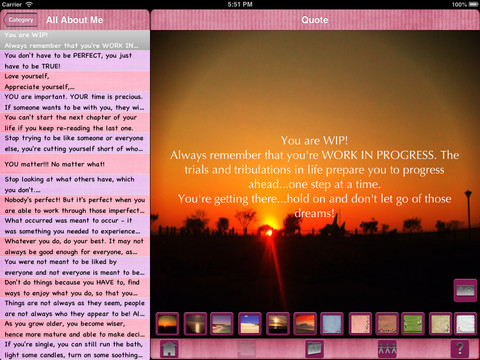Image resolution: width=480 pixels, height=360 pixels.
Task: Choose the sun over ocean thumbnail
Action: (278, 323)
